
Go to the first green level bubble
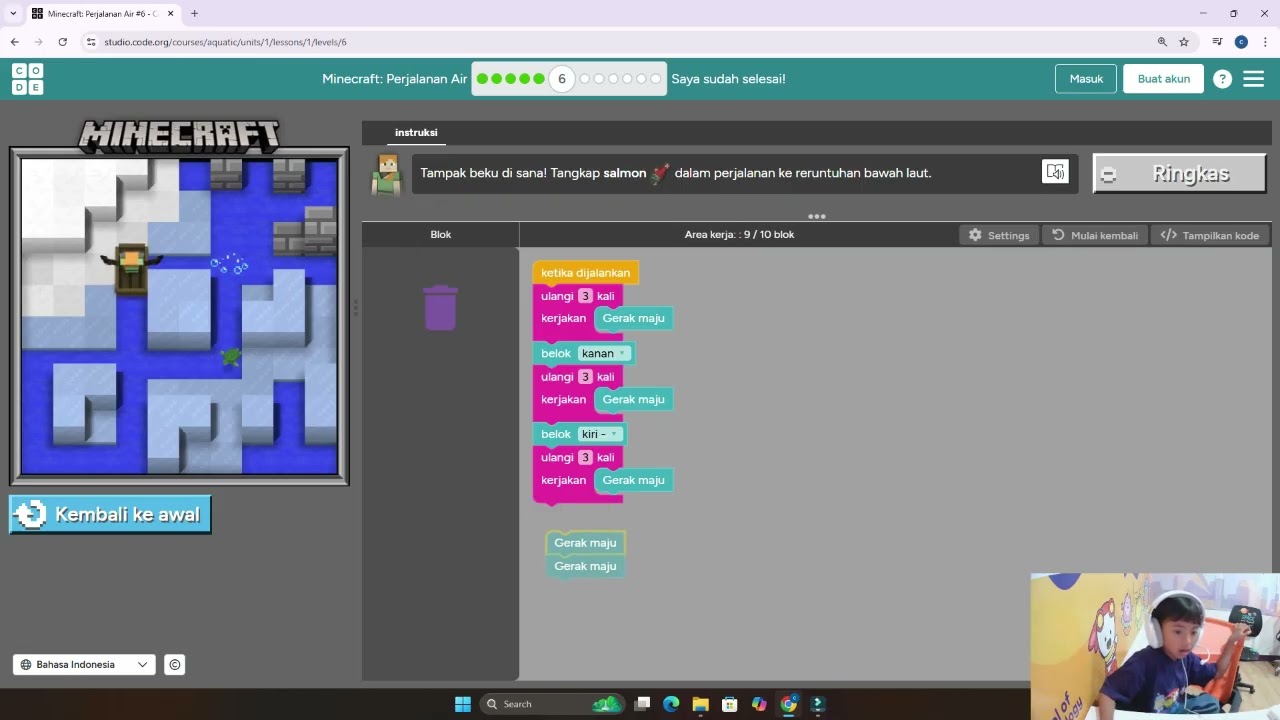click(x=483, y=79)
